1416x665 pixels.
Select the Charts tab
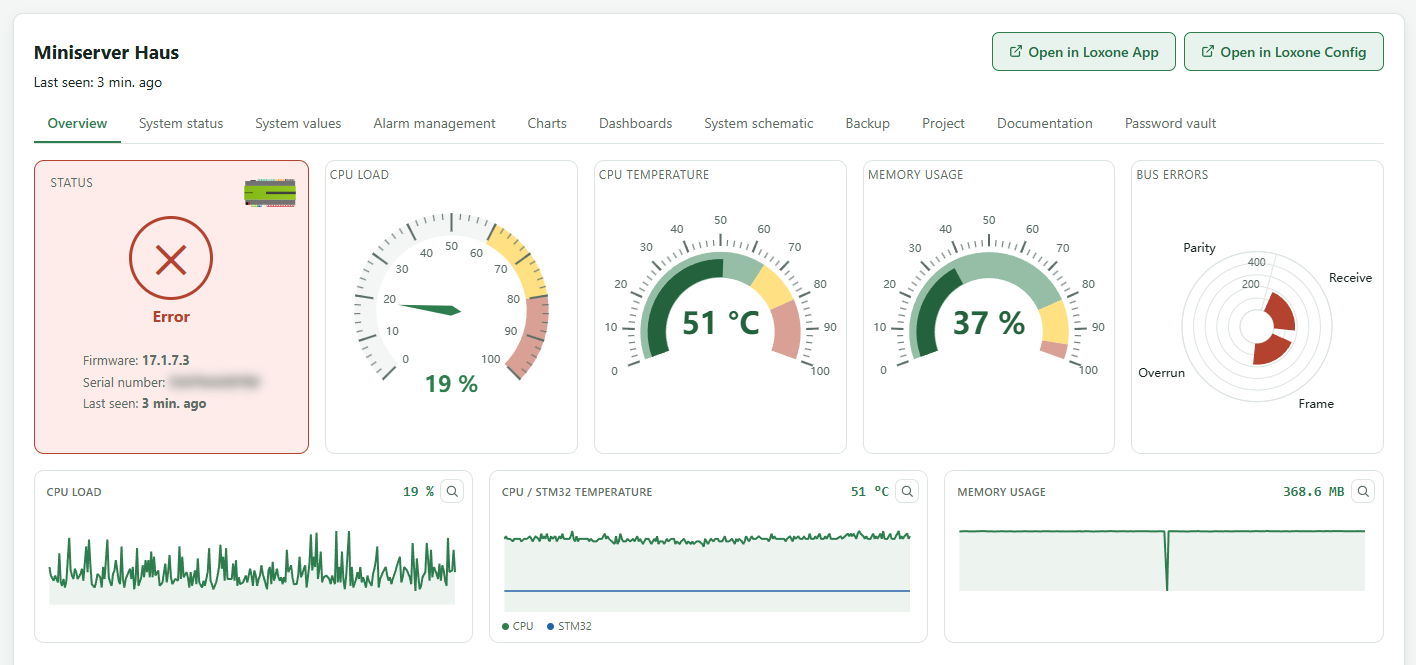coord(547,124)
